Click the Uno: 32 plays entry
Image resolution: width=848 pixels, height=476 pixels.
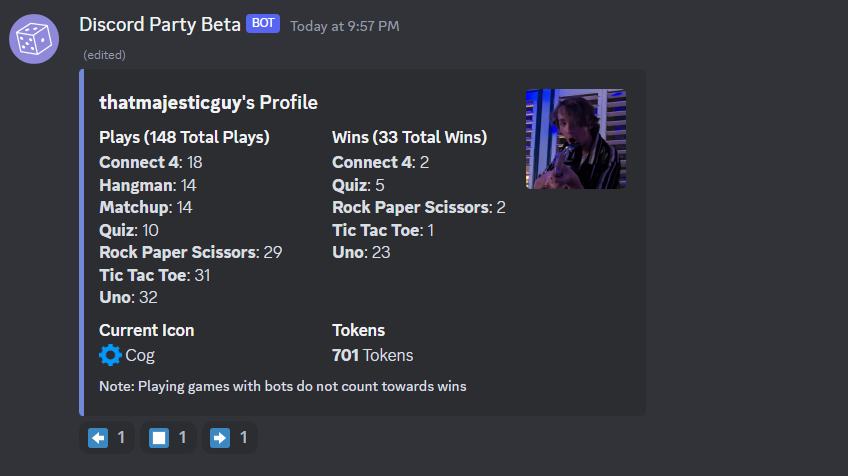coord(128,298)
